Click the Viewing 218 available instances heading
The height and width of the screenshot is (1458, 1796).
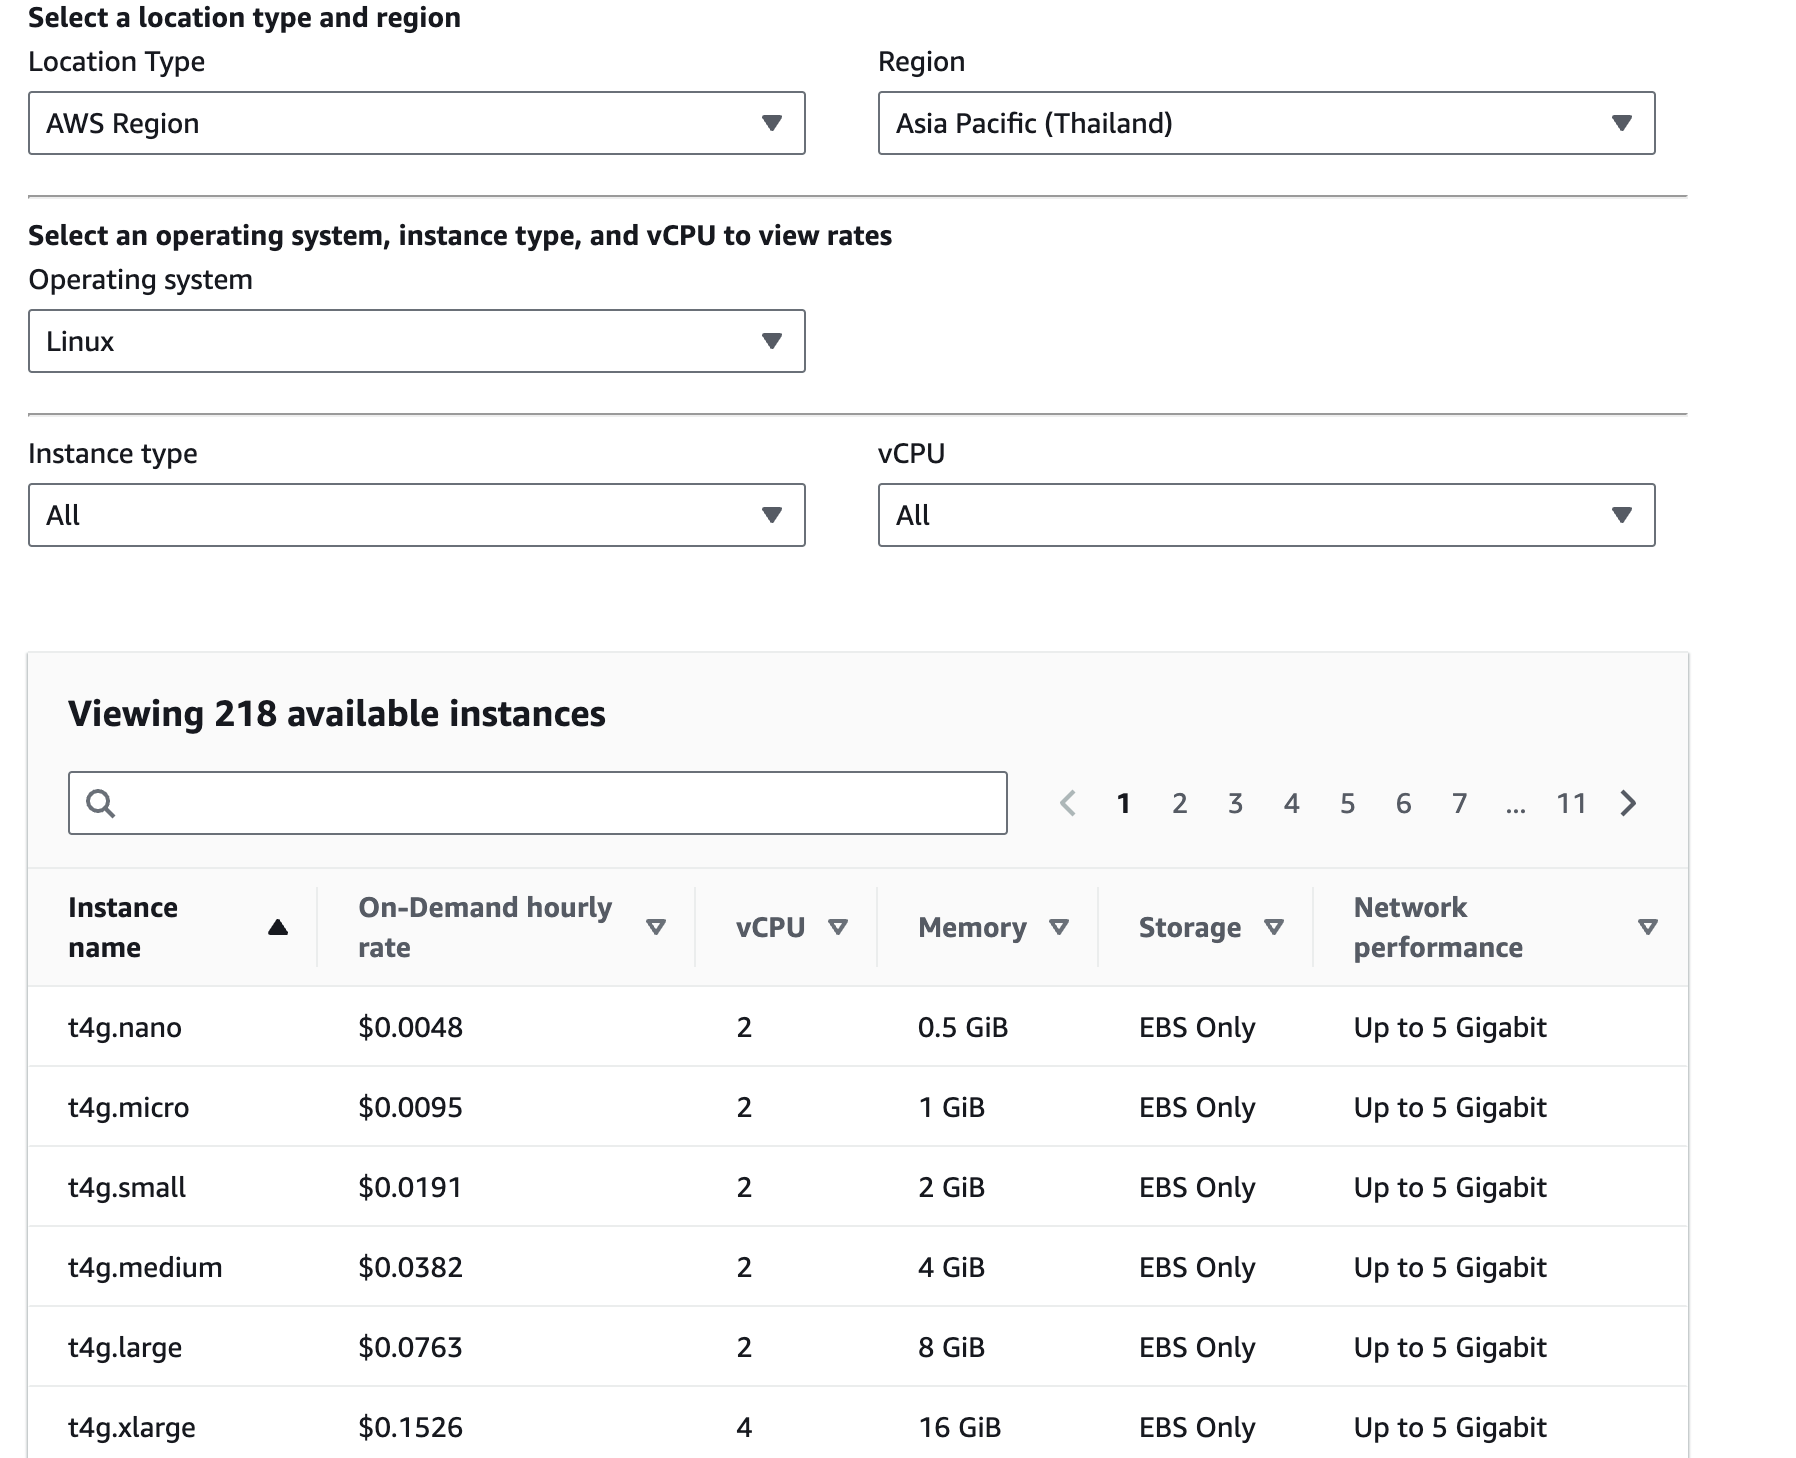tap(337, 714)
